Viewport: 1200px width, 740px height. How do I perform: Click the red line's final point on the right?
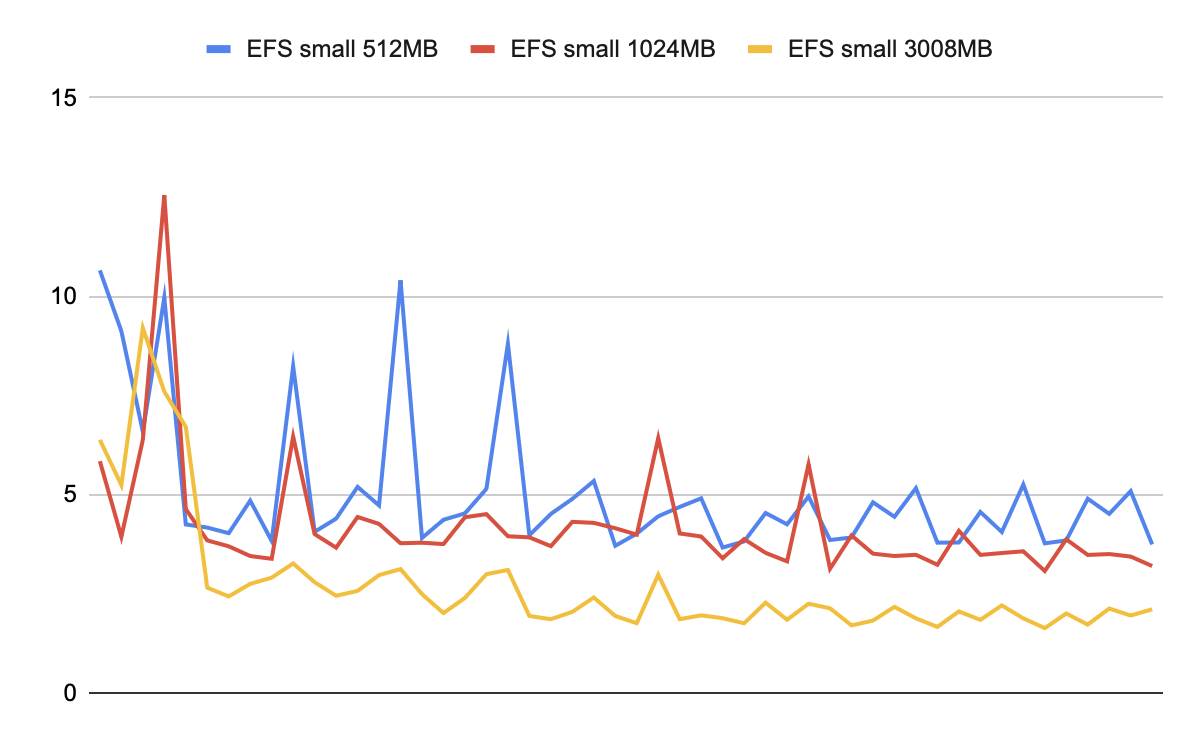[1152, 566]
